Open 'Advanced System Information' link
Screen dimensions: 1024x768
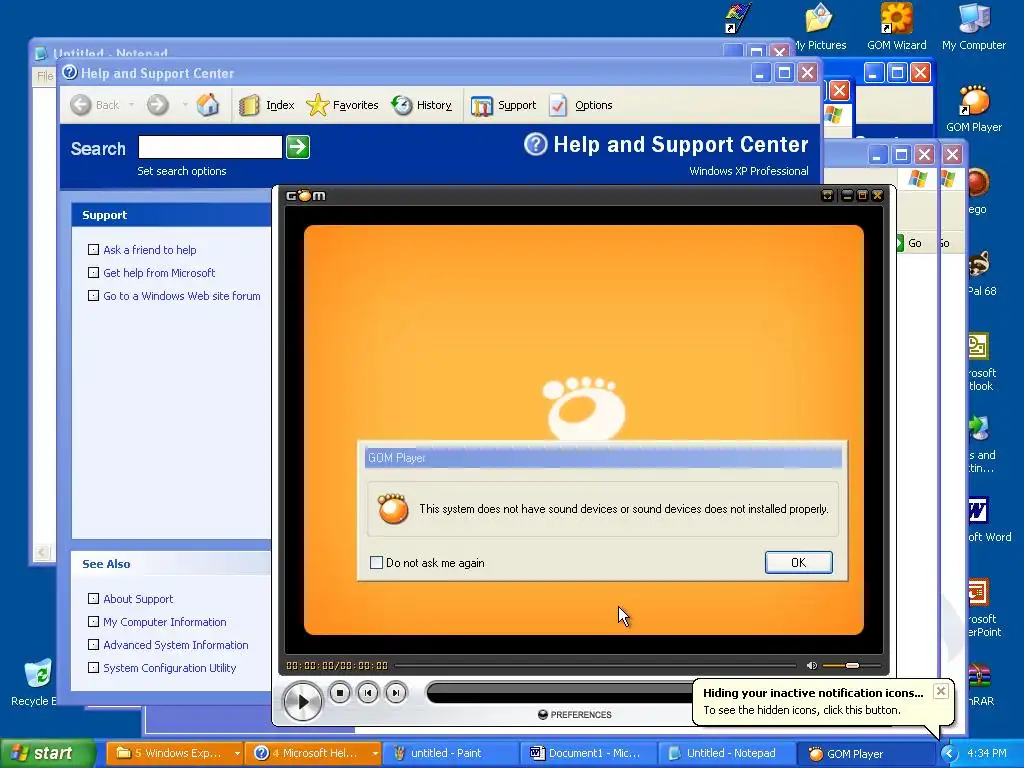(176, 645)
